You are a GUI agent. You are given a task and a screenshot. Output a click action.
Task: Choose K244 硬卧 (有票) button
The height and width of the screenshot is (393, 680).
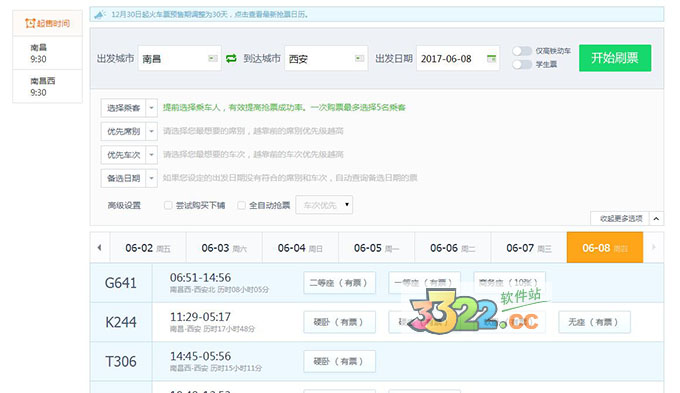tap(339, 322)
